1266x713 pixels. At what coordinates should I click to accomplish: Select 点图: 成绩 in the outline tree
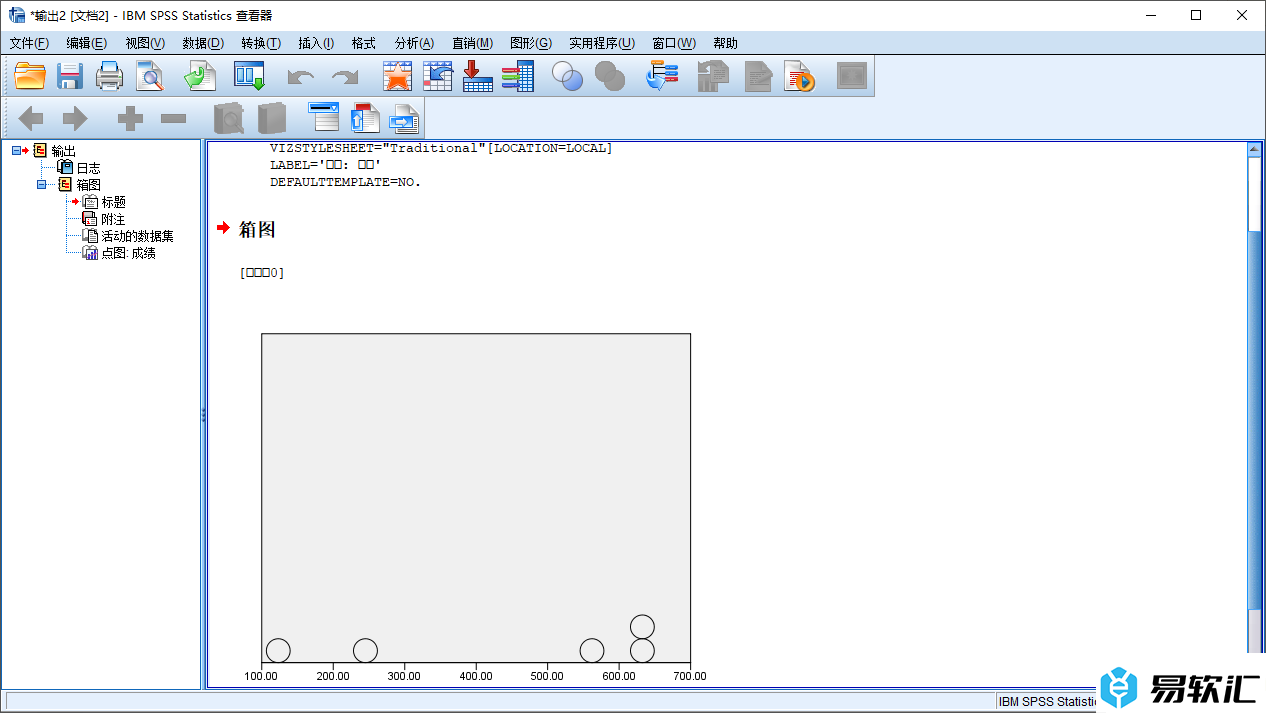click(x=129, y=253)
